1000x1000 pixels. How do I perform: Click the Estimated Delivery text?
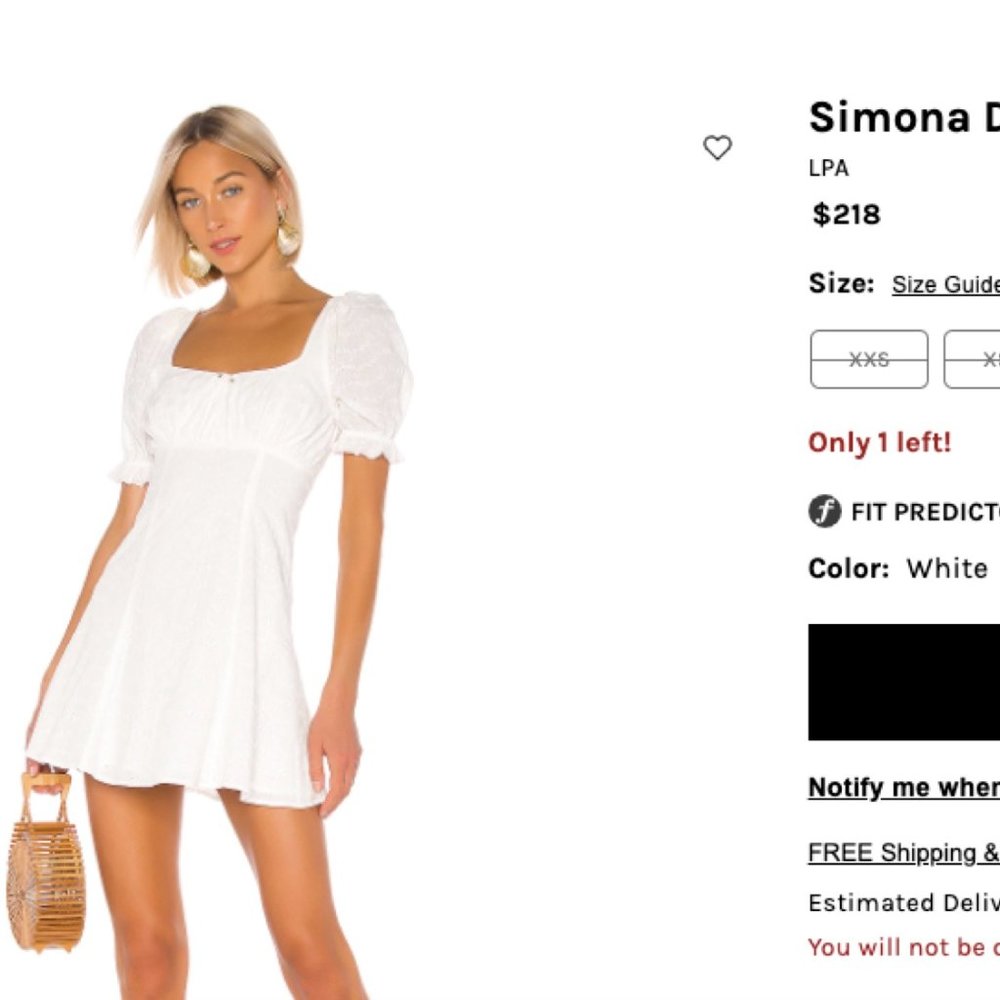(x=899, y=902)
